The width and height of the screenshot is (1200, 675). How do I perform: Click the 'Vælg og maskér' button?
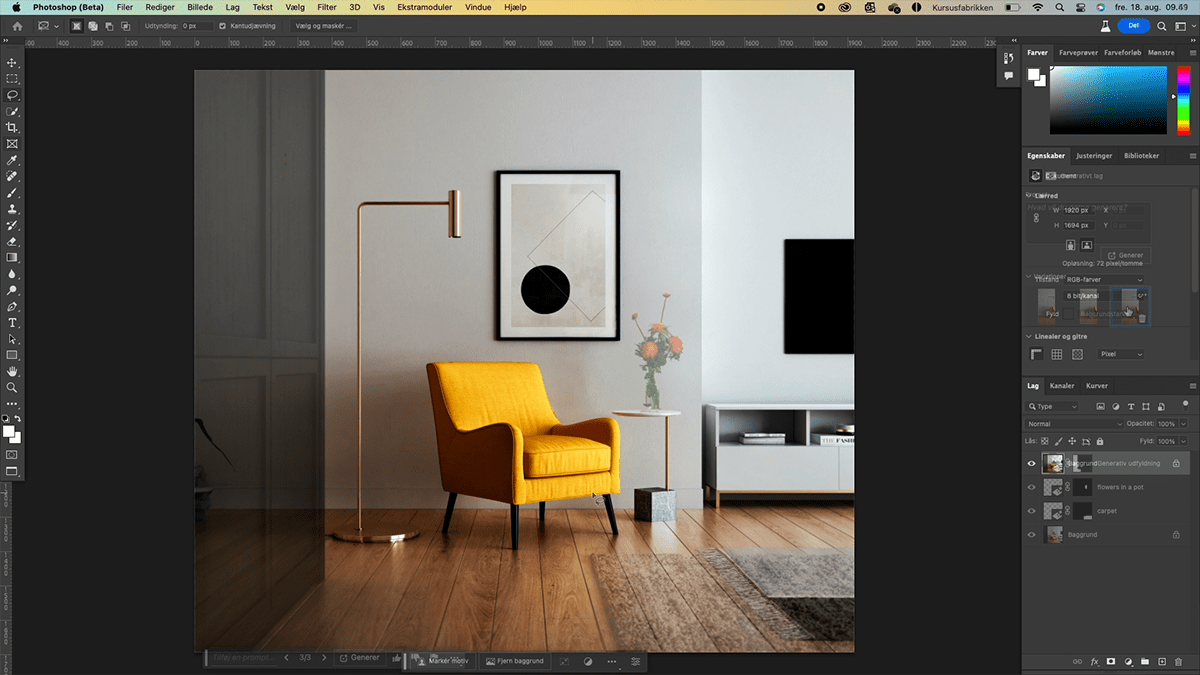pyautogui.click(x=323, y=25)
